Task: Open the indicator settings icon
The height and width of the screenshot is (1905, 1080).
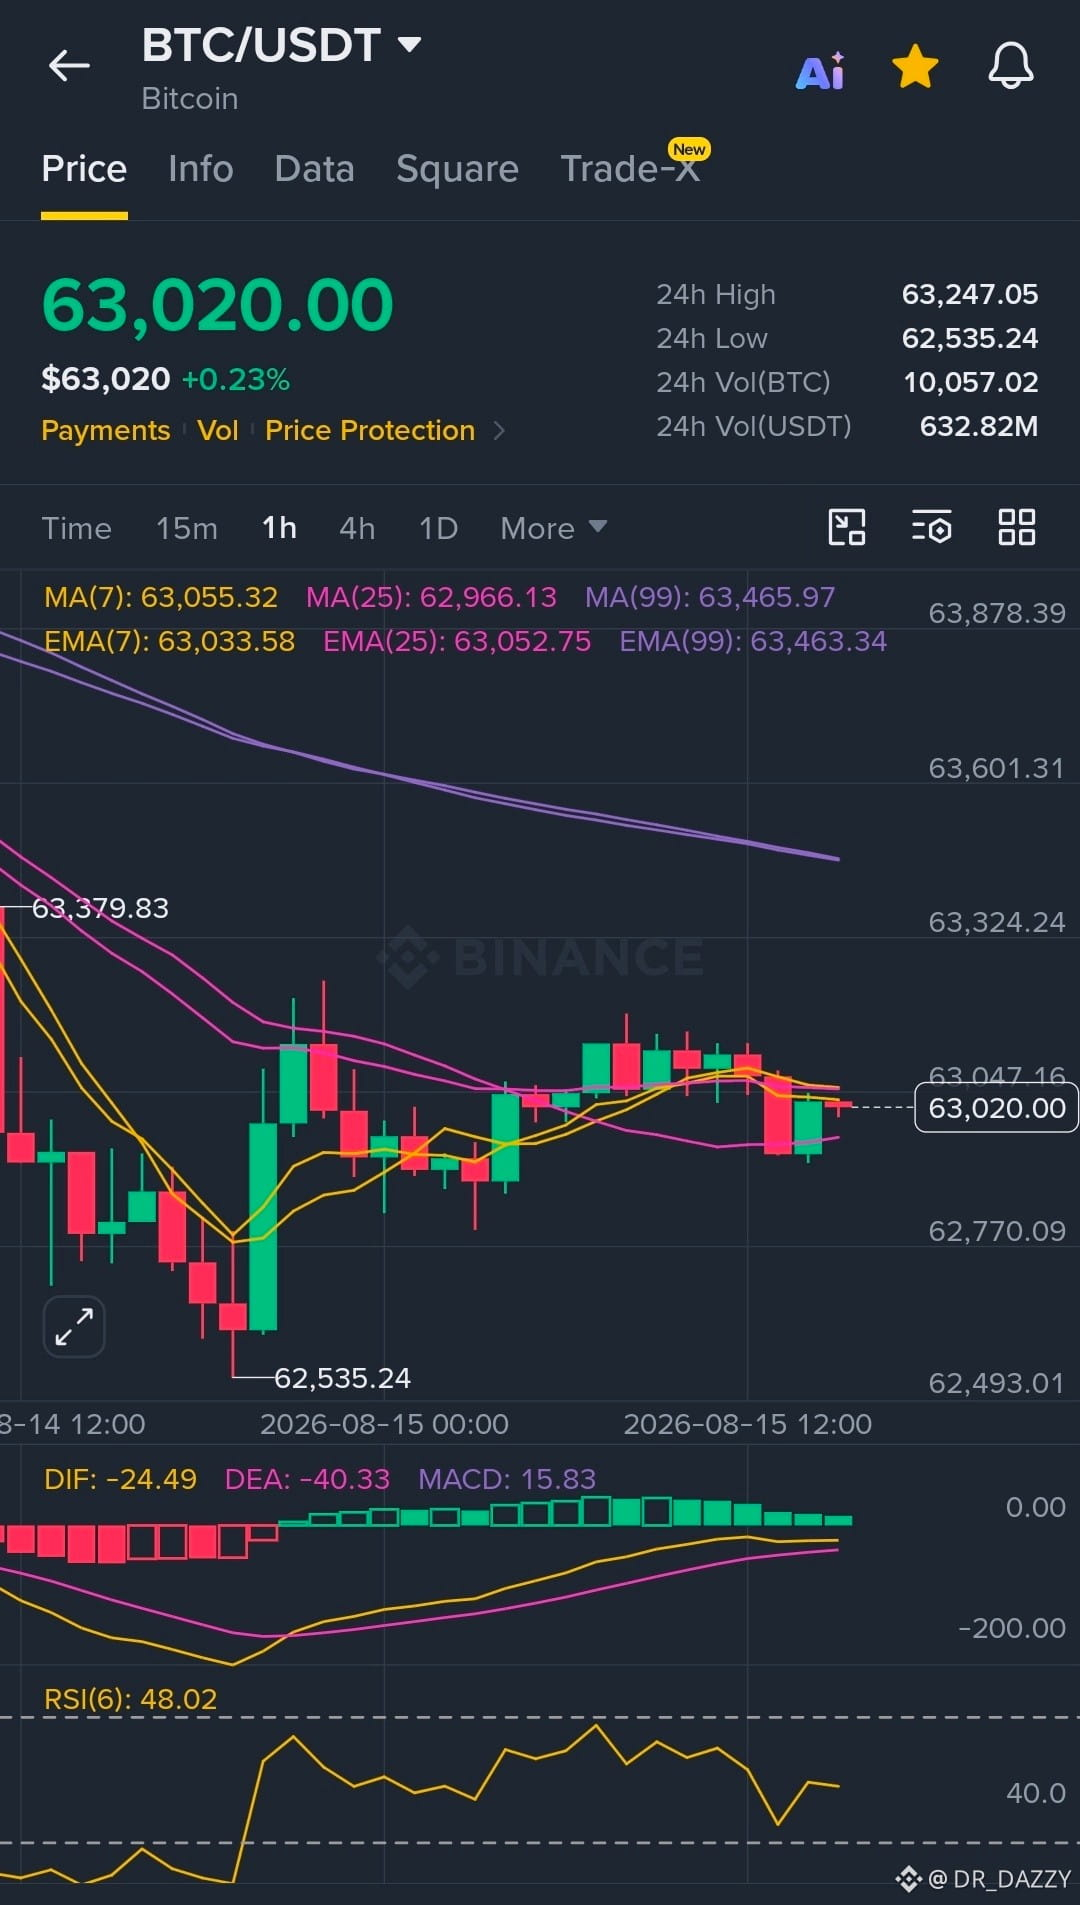Action: (931, 527)
